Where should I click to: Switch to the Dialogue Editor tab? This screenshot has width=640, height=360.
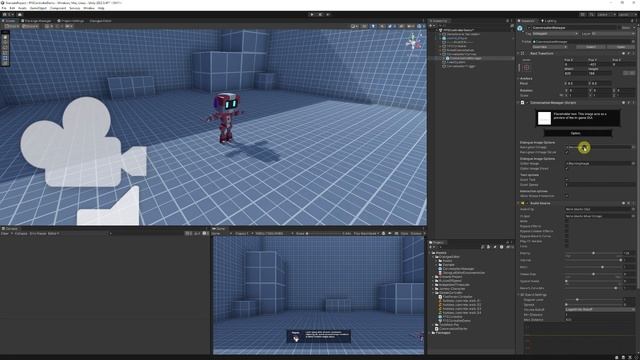tap(100, 21)
